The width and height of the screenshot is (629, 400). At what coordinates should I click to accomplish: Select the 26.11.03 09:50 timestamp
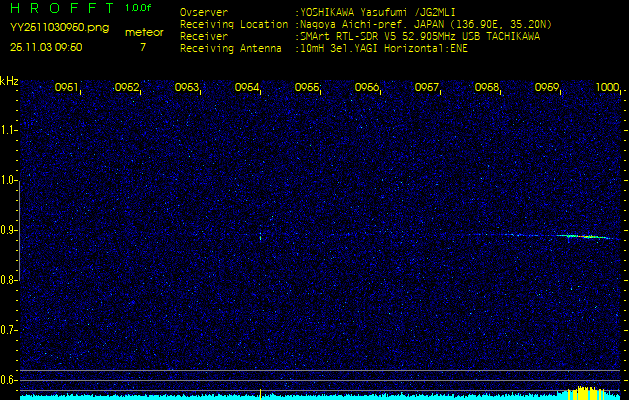[x=46, y=47]
